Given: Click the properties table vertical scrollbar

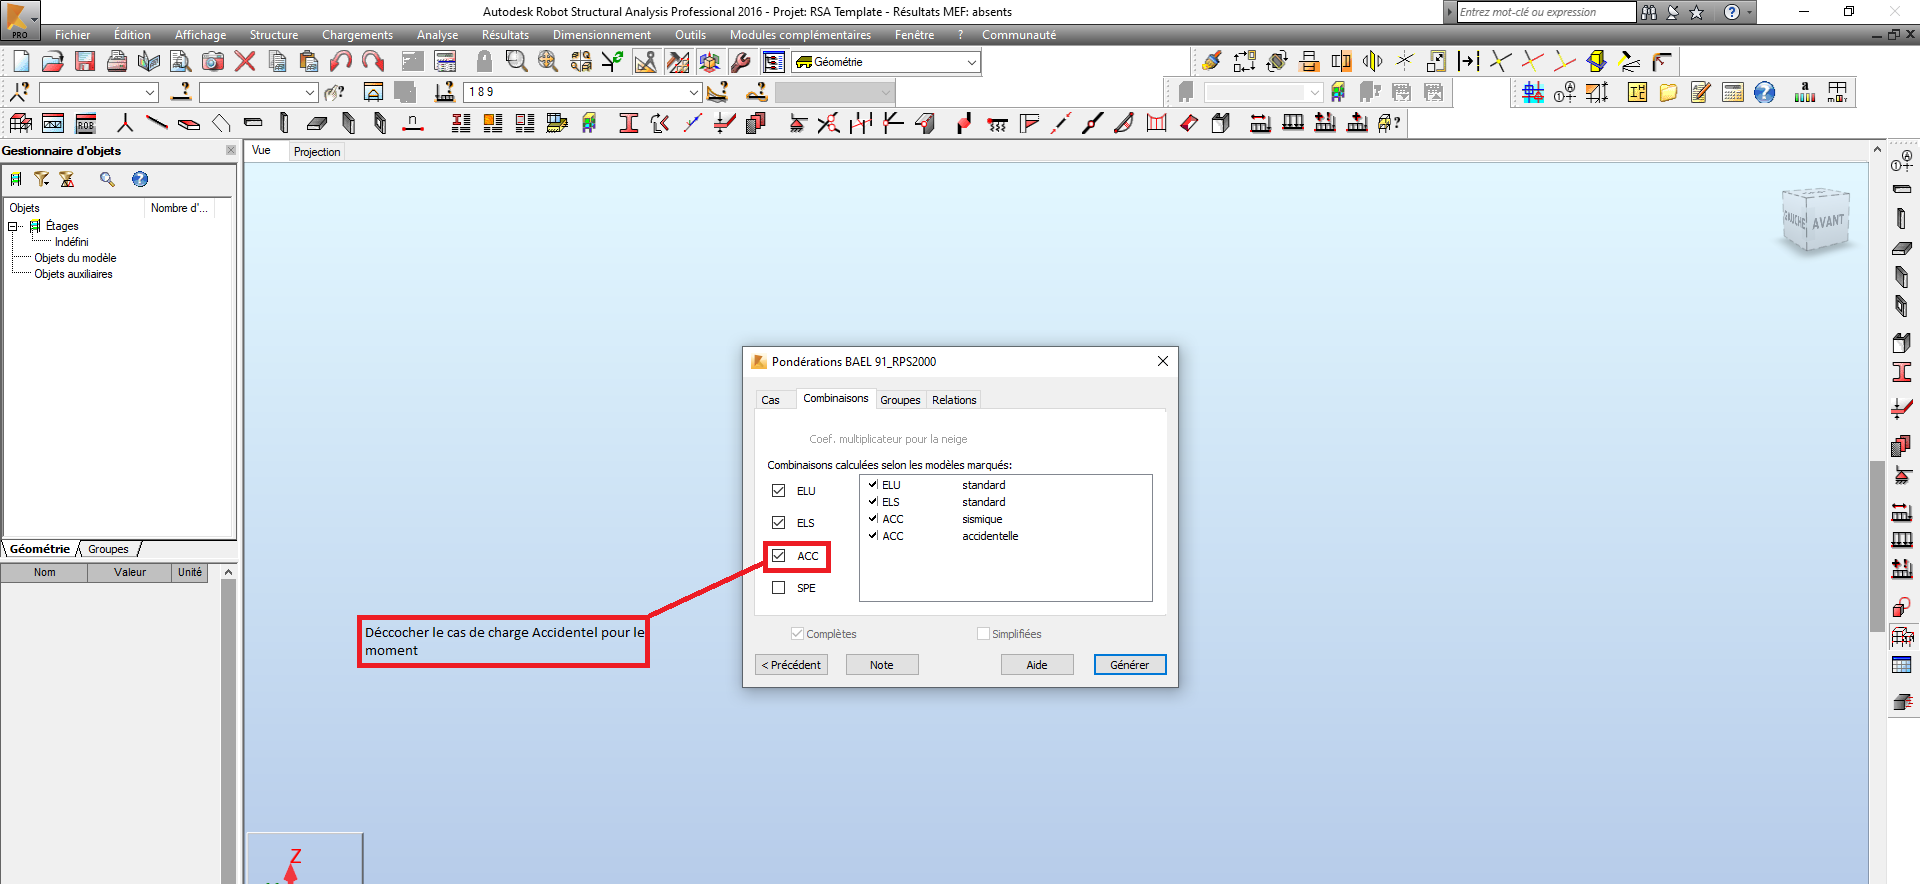Looking at the screenshot, I should [228, 730].
